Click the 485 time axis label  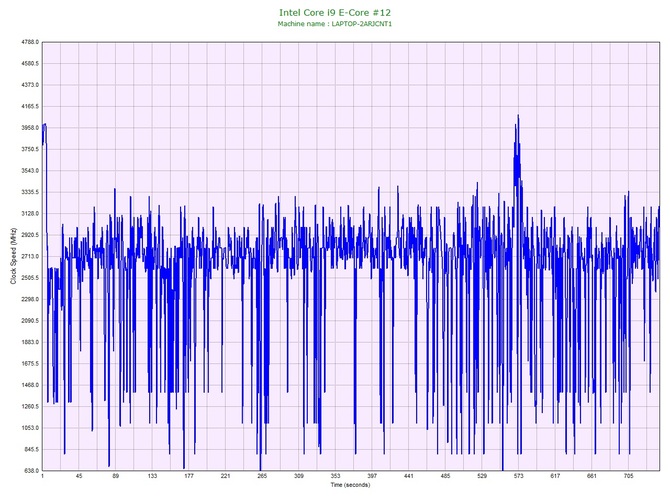point(445,476)
